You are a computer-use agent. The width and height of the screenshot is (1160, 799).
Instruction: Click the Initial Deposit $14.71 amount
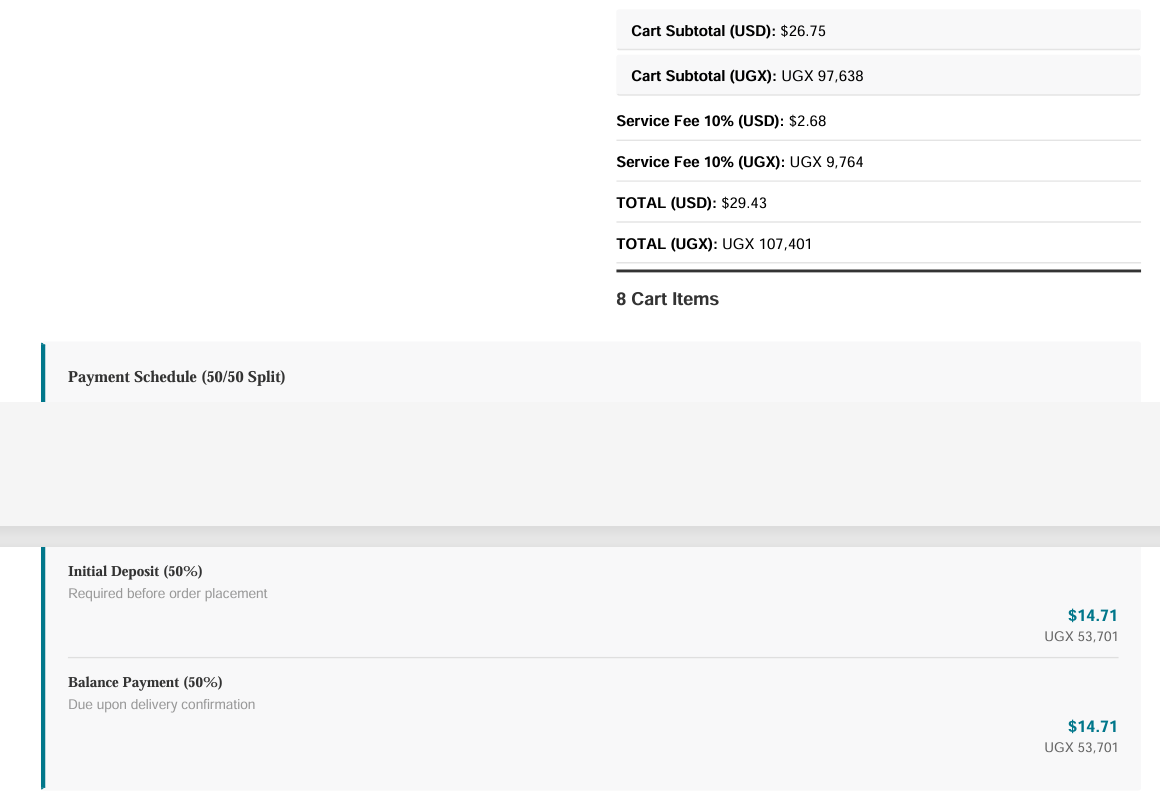coord(1093,616)
